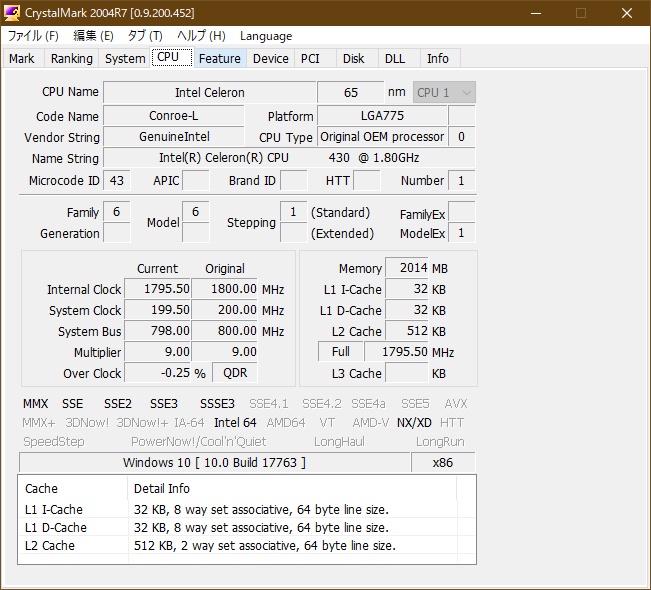This screenshot has height=590, width=651.
Task: Switch to the Feature tab
Action: tap(220, 59)
